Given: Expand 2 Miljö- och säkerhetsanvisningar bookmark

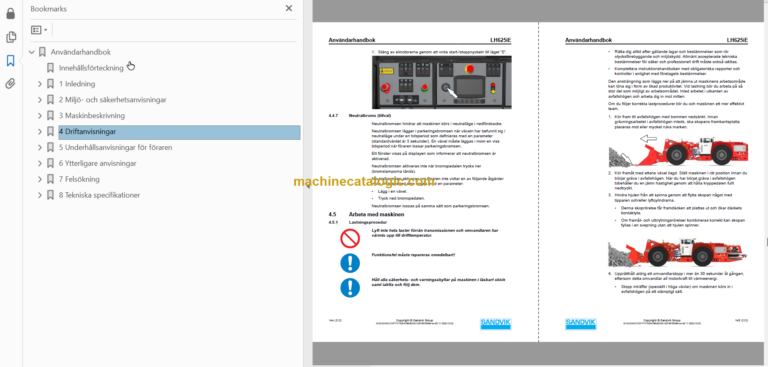Looking at the screenshot, I should [40, 100].
